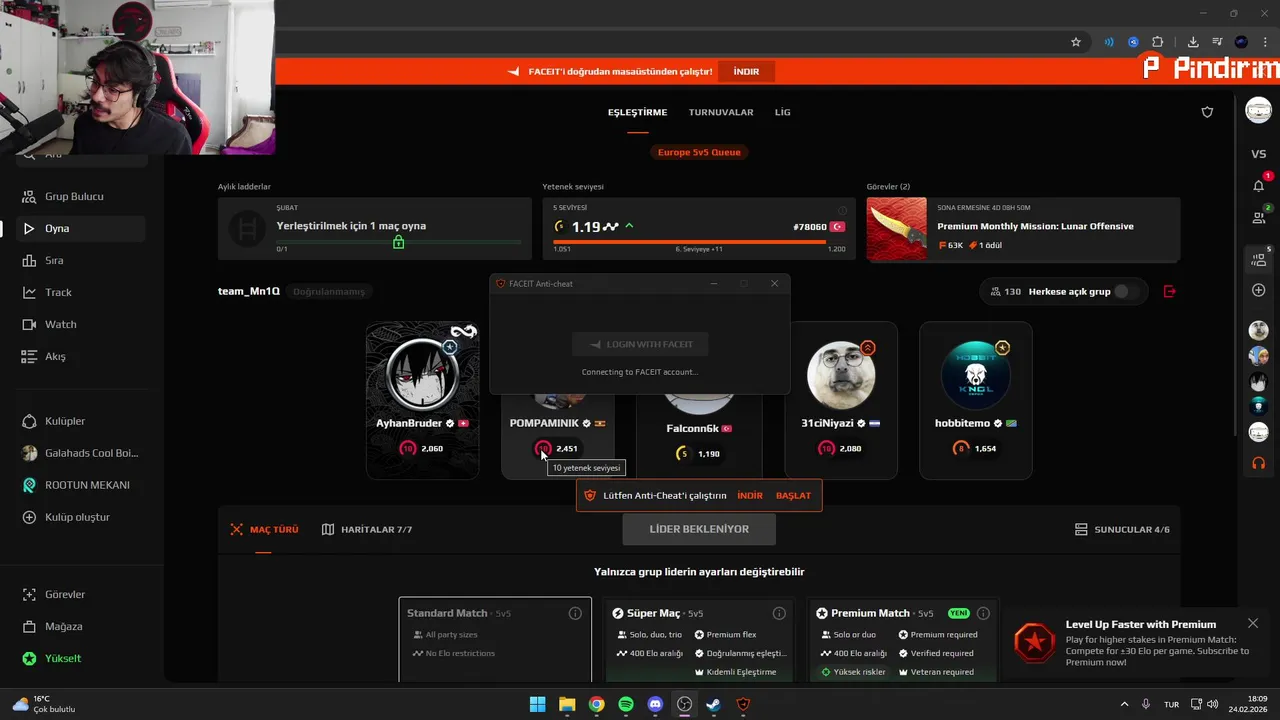Open Track in the sidebar
The image size is (1280, 720).
click(58, 292)
